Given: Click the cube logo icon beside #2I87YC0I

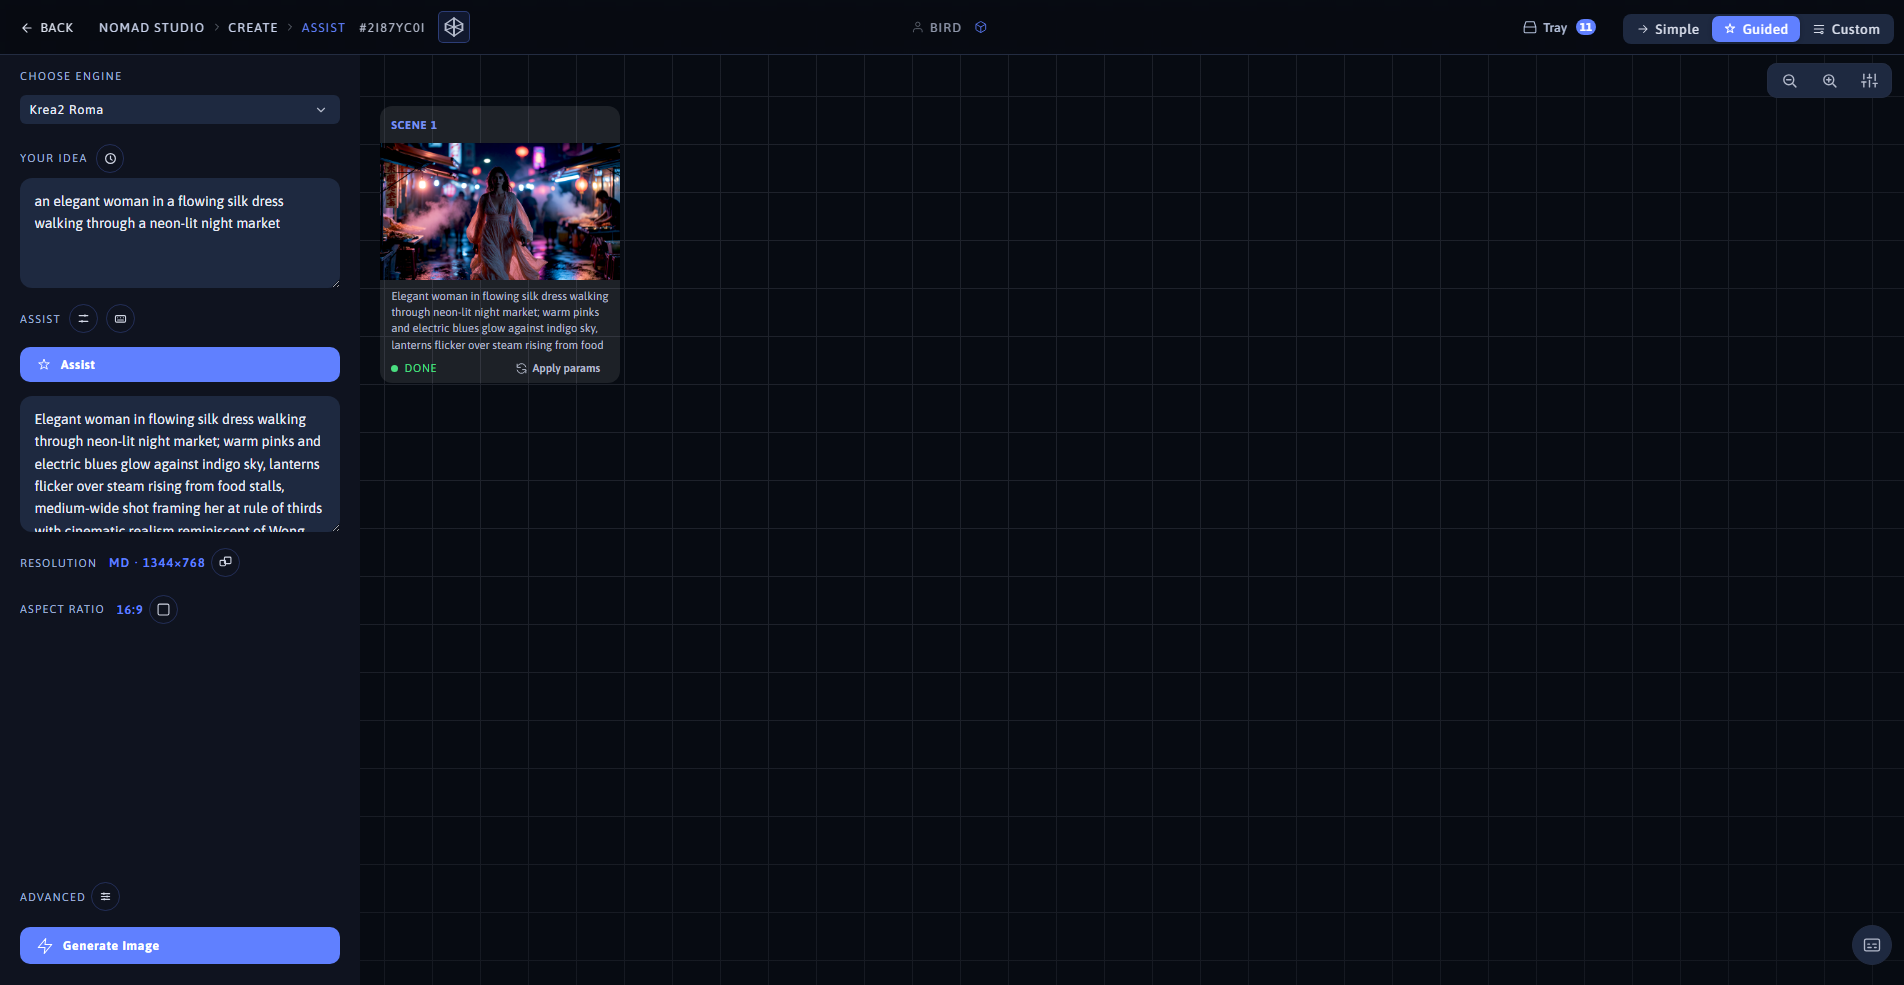Looking at the screenshot, I should (x=454, y=27).
